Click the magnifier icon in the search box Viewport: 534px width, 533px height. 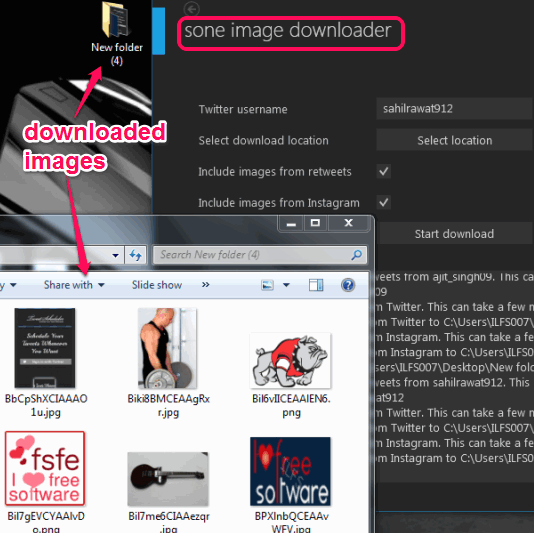(356, 255)
